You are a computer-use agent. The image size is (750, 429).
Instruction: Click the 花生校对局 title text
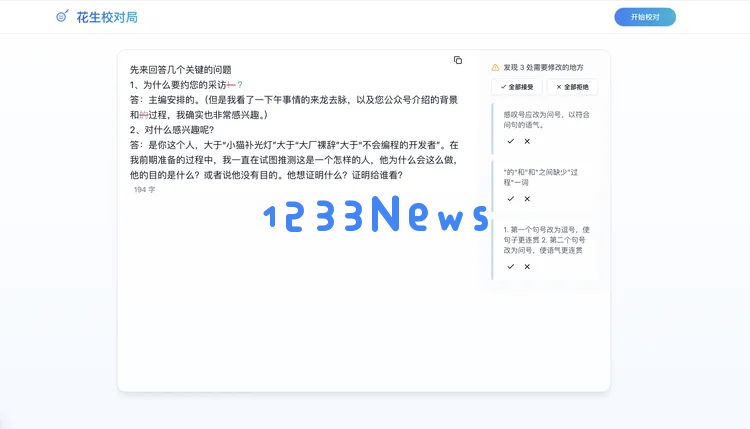(107, 17)
